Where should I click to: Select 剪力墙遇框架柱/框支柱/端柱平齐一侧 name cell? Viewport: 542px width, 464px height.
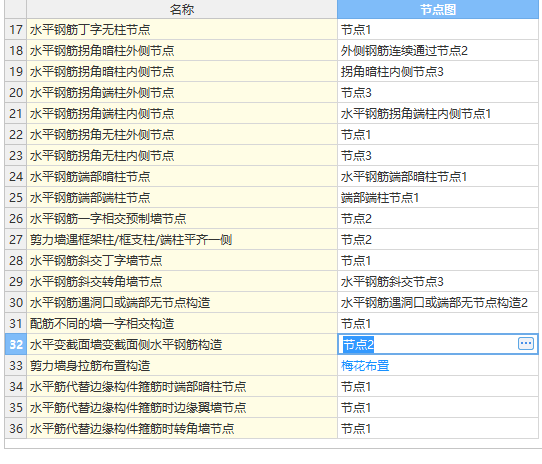(x=182, y=240)
